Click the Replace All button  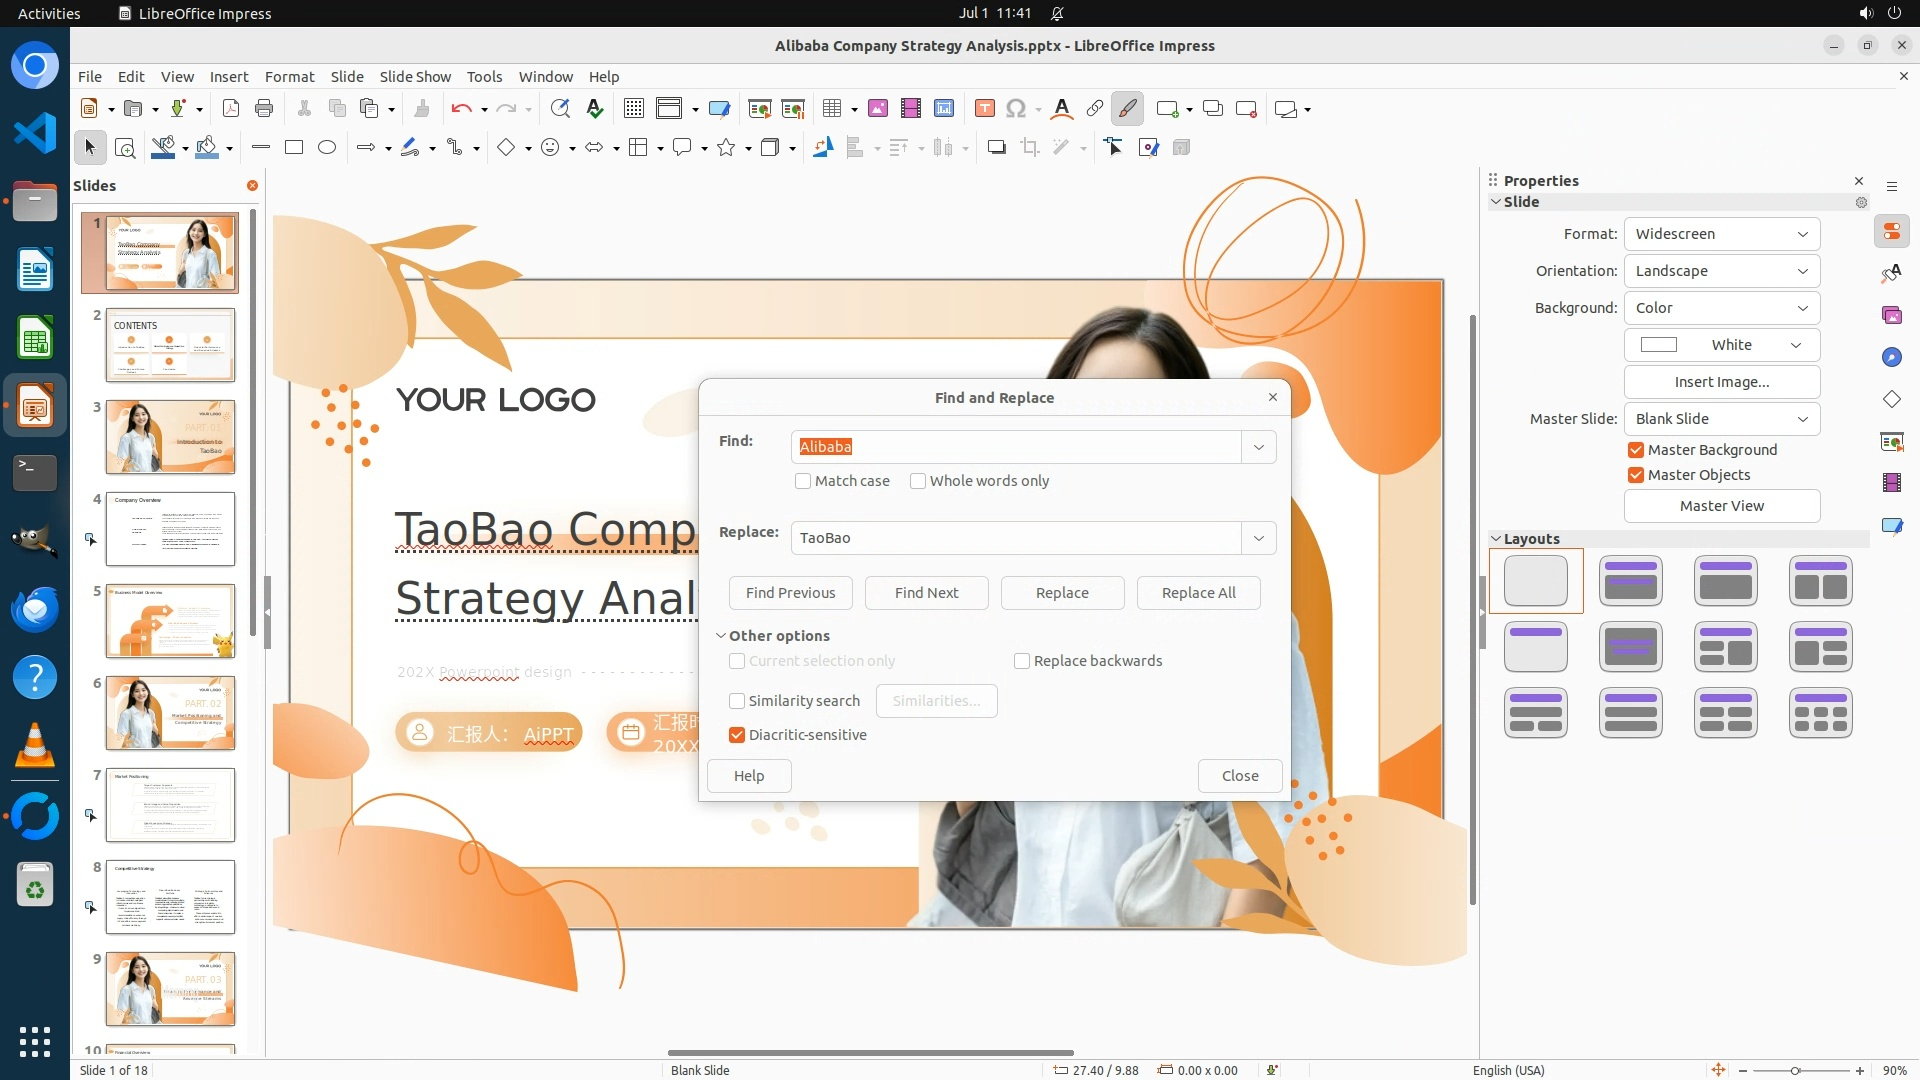click(1198, 593)
